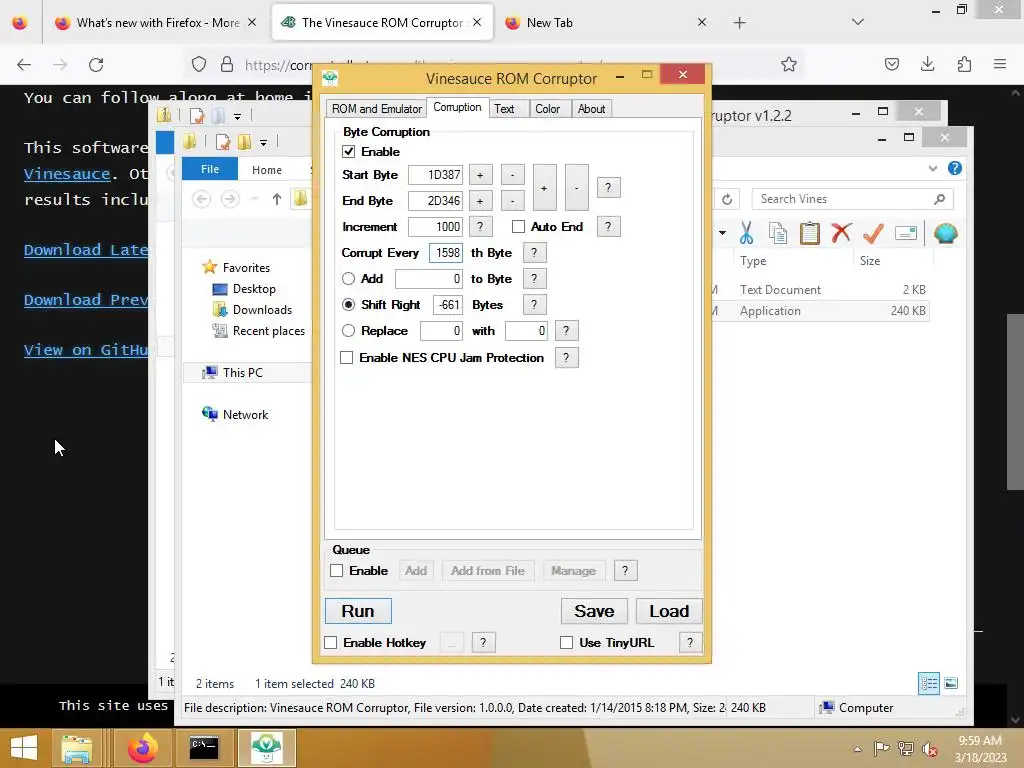Switch Explorer to details view icon
1024x768 pixels.
929,684
